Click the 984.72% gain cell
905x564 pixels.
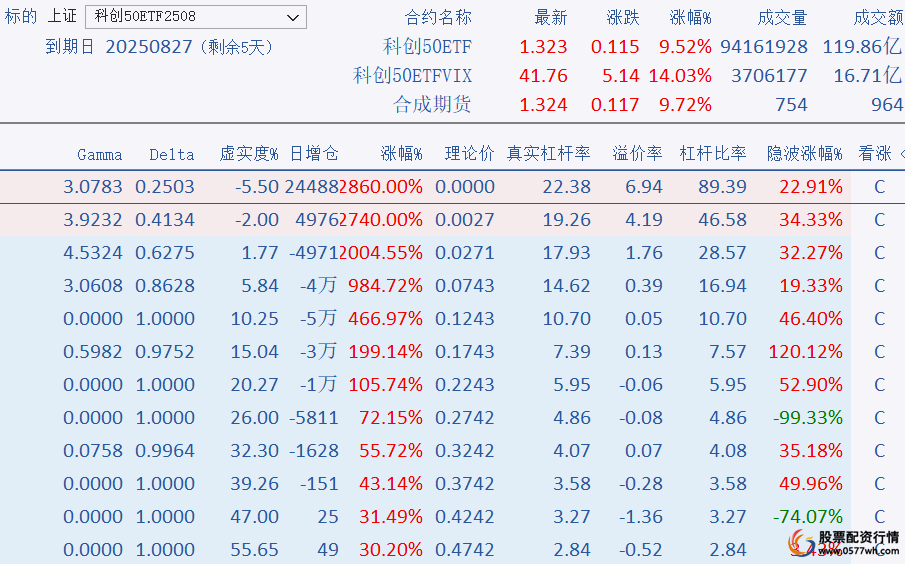386,286
